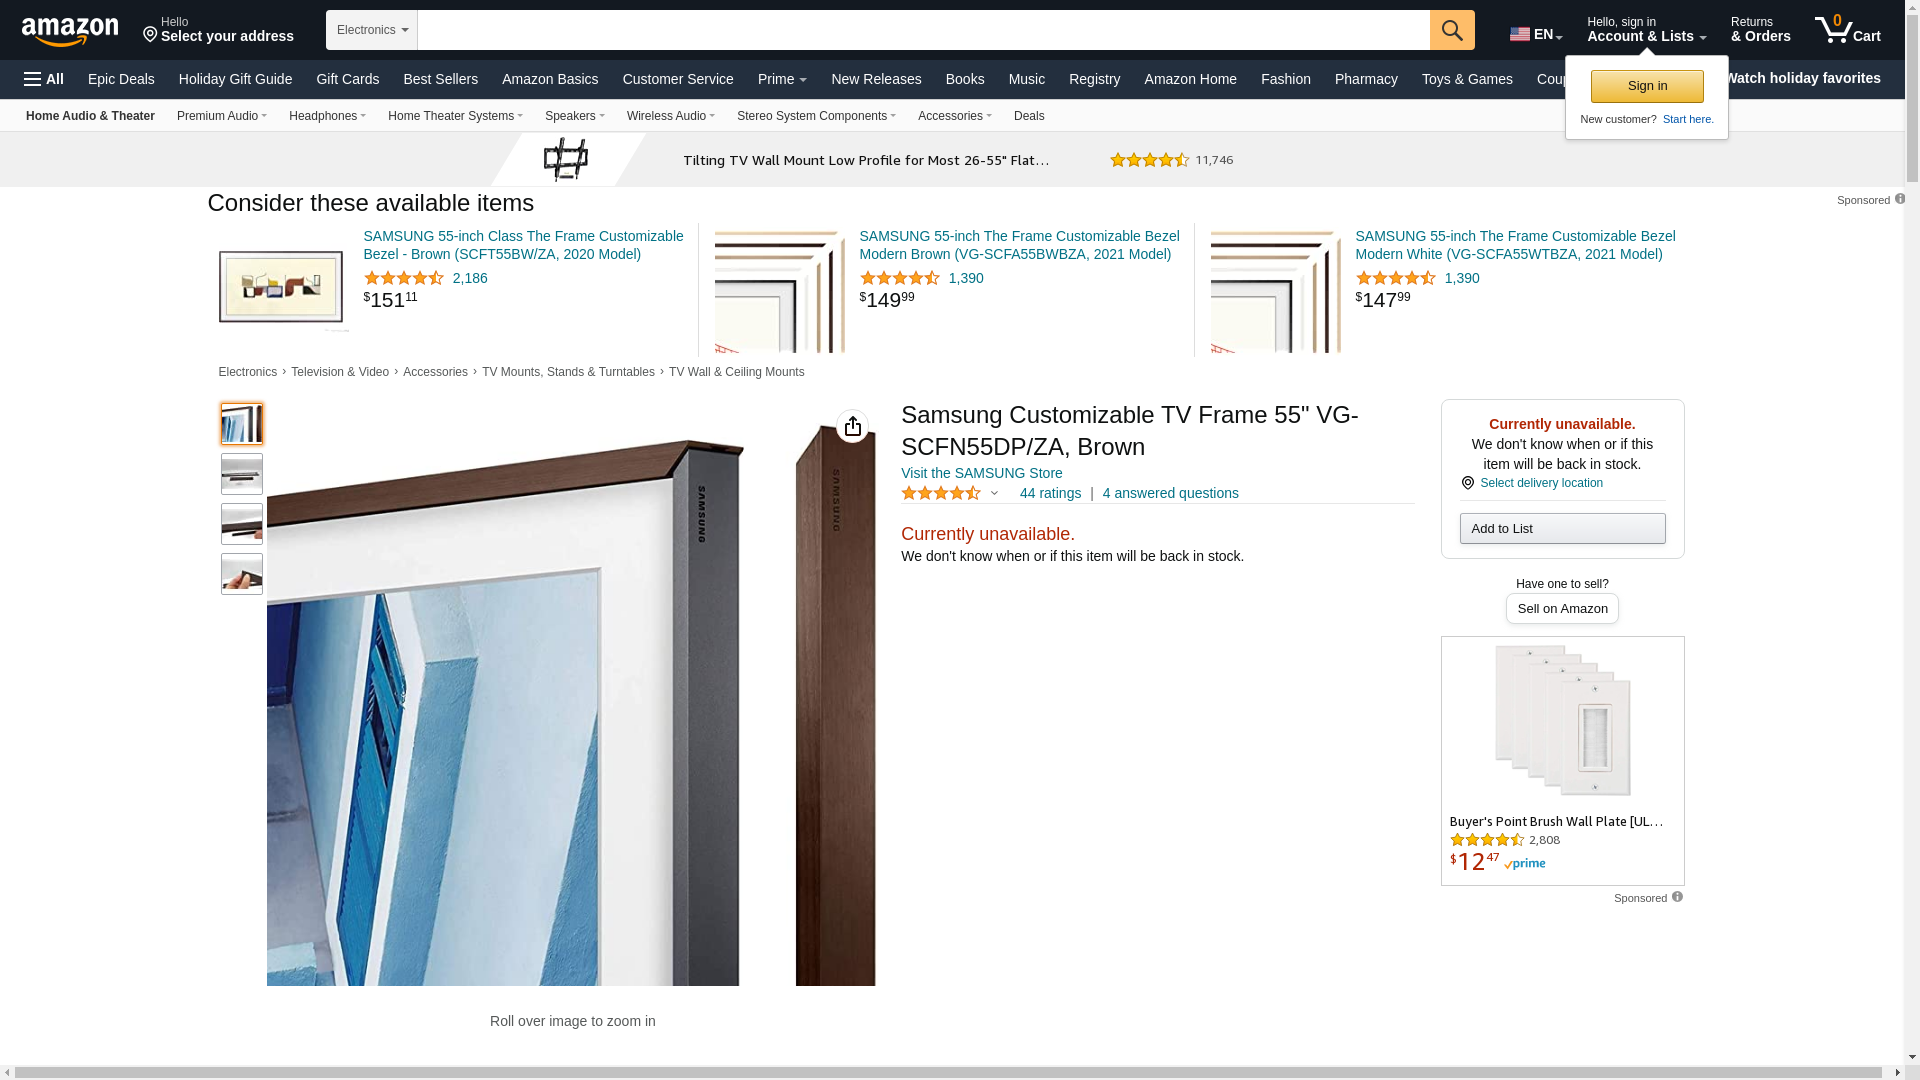This screenshot has width=1920, height=1080.
Task: Open the Add to List dropdown
Action: (x=1562, y=529)
